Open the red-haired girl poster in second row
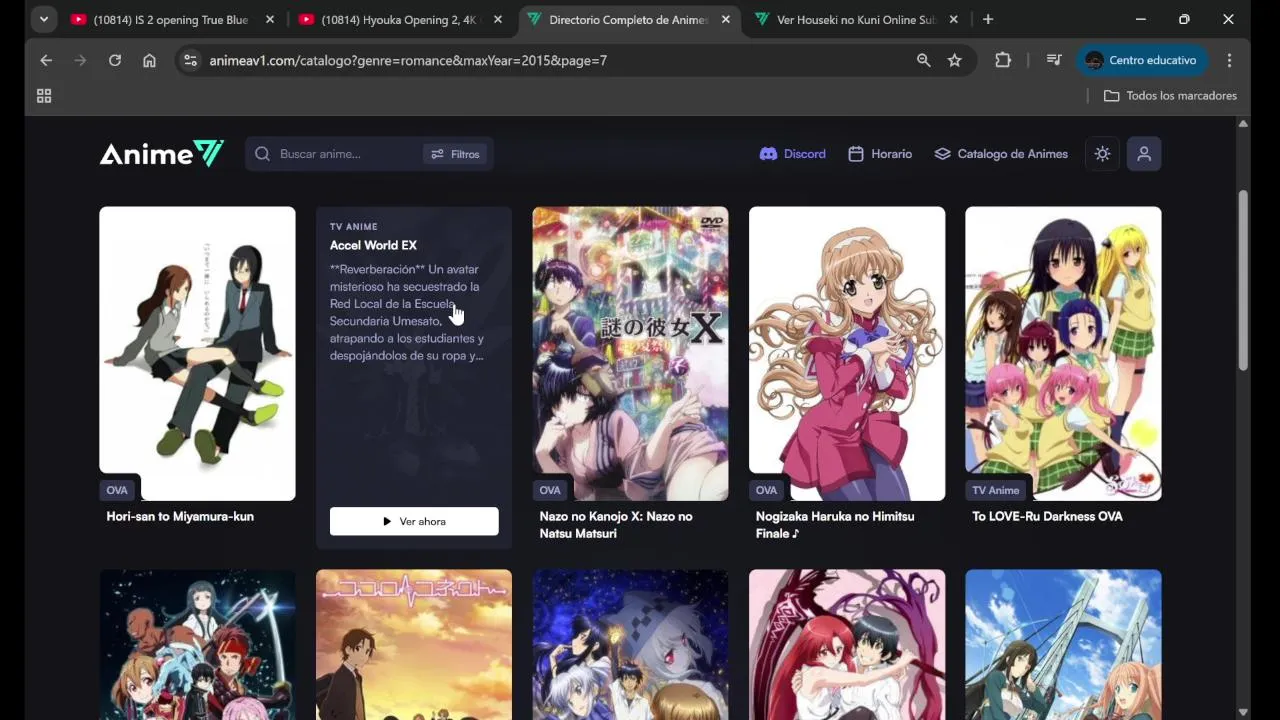Screen dimensions: 1280x720 [x=847, y=644]
